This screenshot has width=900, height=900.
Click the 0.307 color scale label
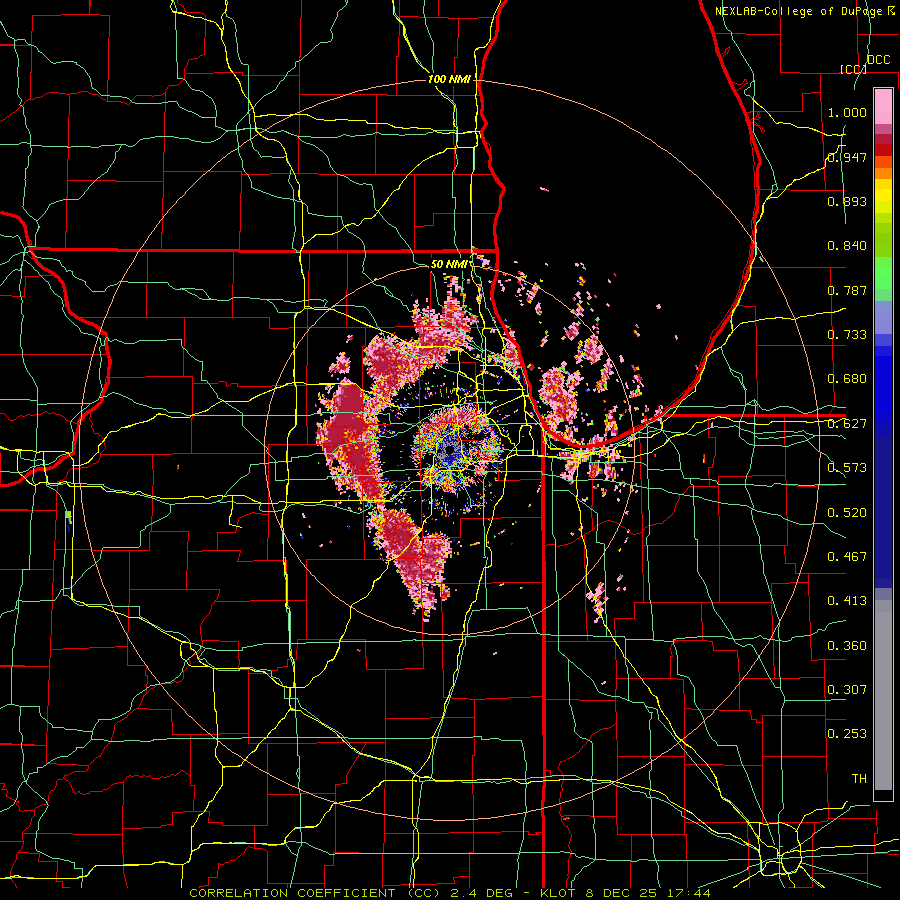point(847,689)
